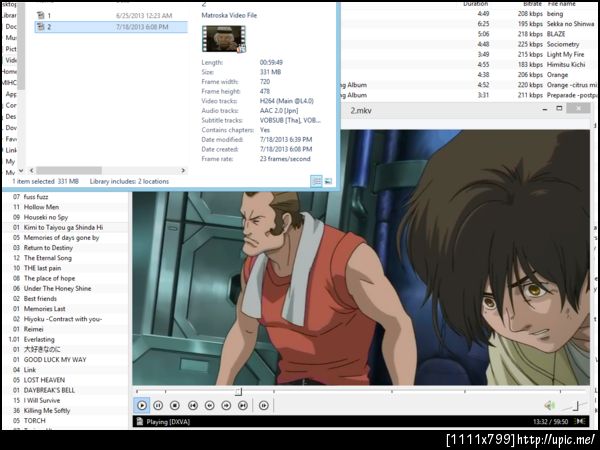Stop the video playback

click(175, 405)
